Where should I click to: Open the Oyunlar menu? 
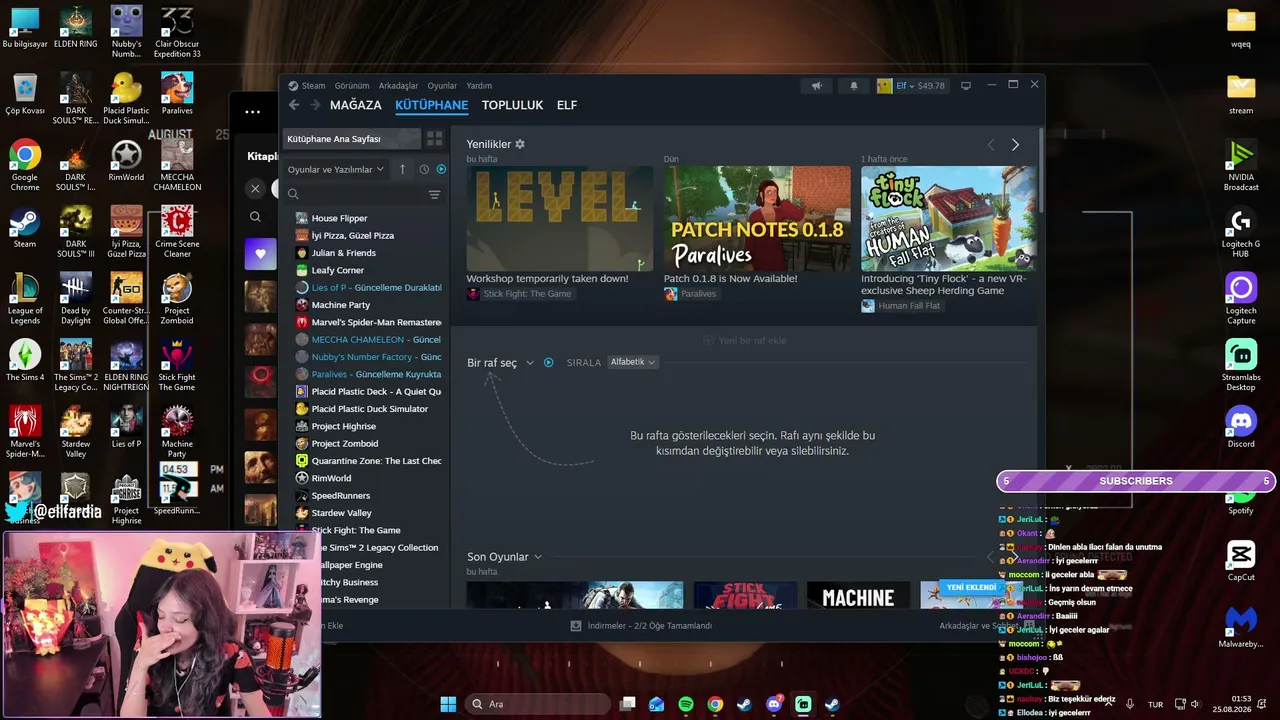coord(442,86)
